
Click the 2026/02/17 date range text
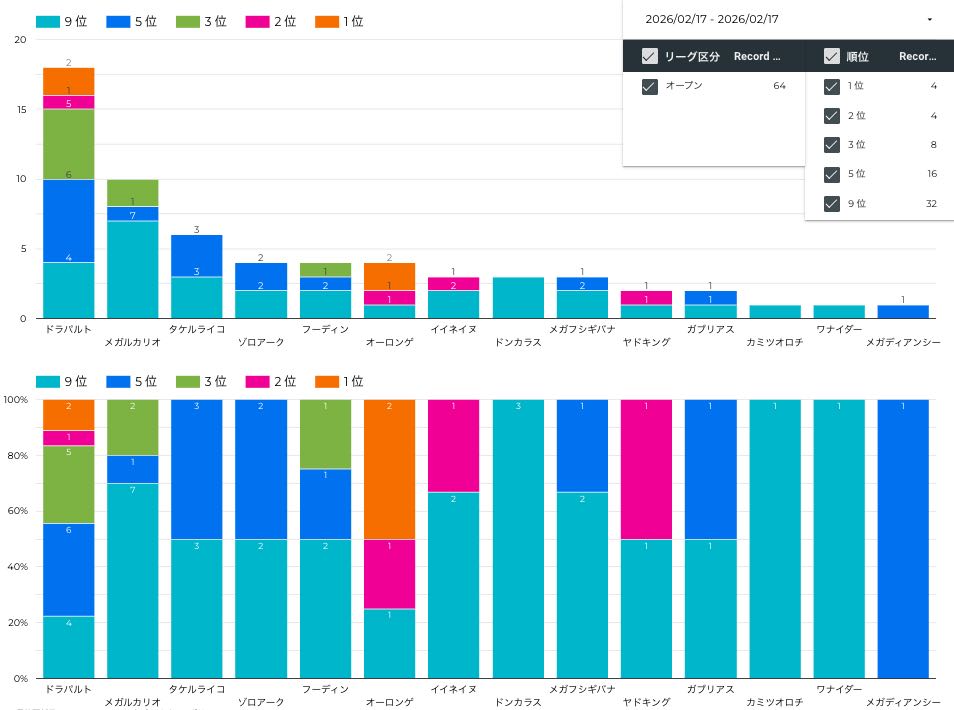711,19
